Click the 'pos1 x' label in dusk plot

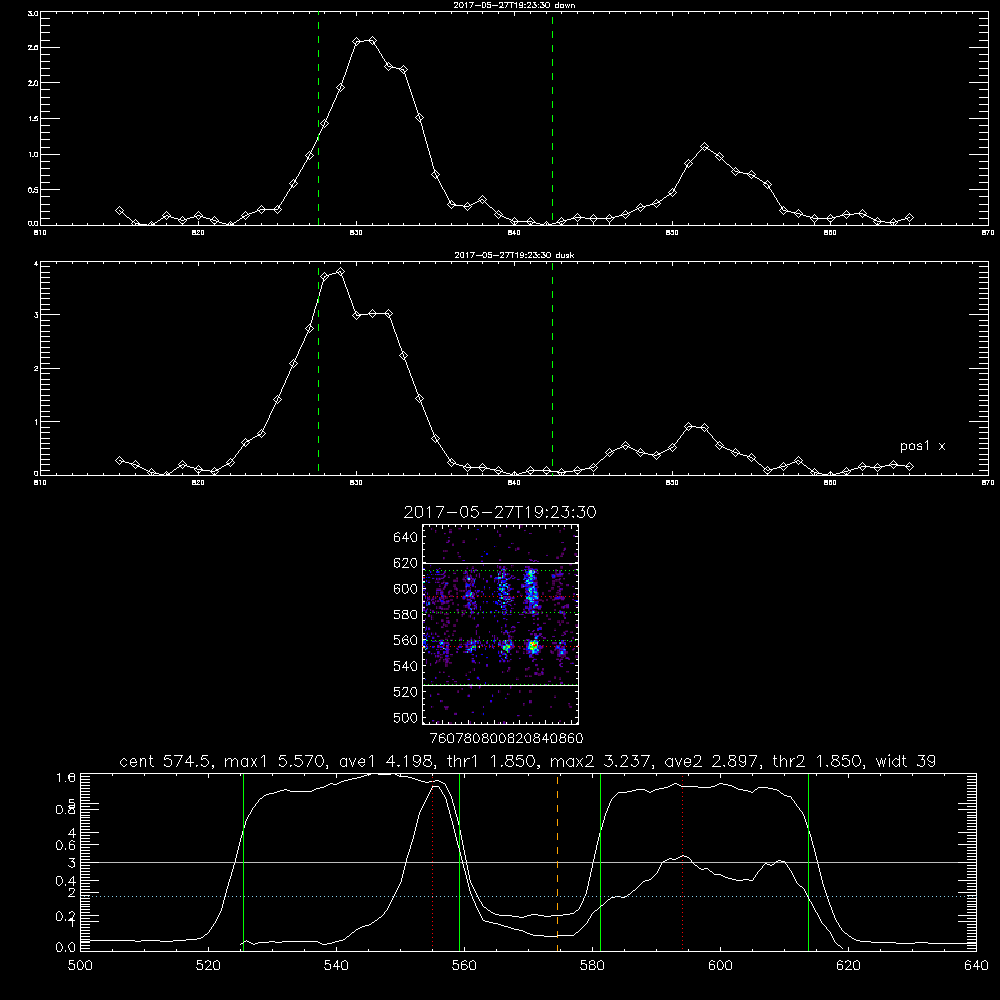(922, 446)
